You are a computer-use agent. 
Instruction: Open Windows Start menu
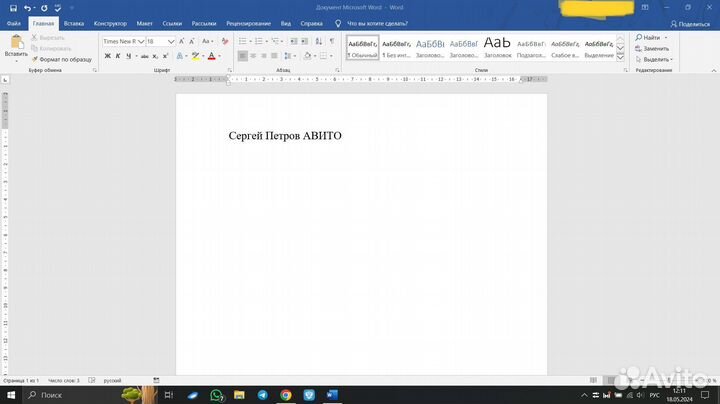(x=11, y=395)
